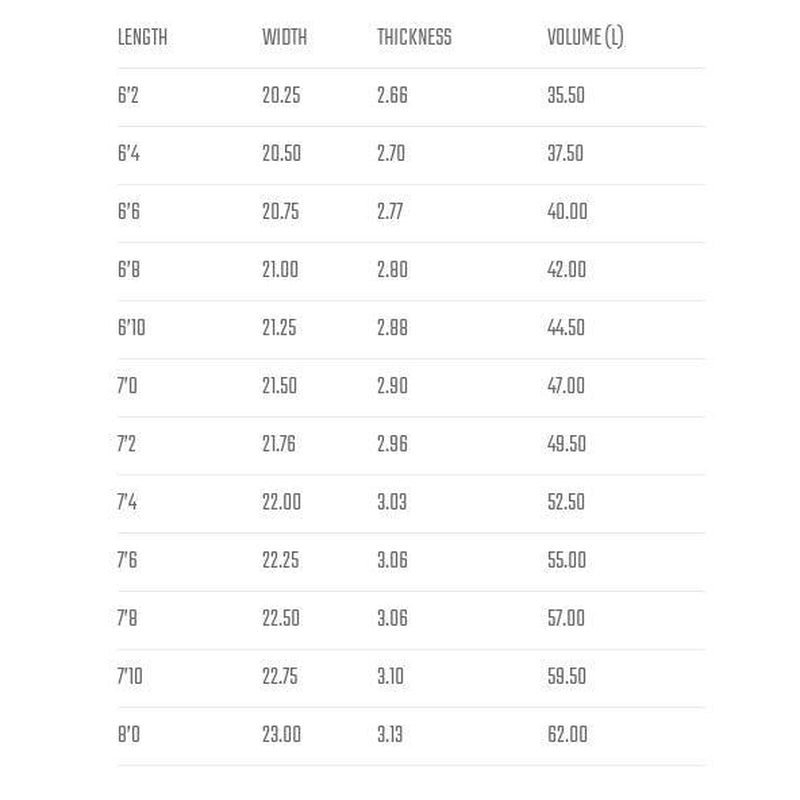Image resolution: width=800 pixels, height=800 pixels.
Task: Select the 6'10 length cell
Action: coord(131,328)
